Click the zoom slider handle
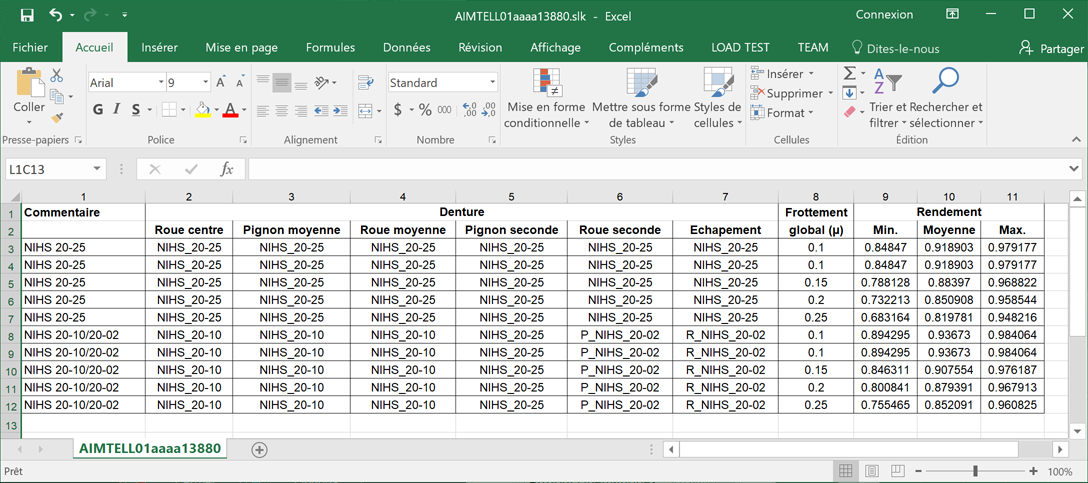The image size is (1088, 483). pos(976,471)
